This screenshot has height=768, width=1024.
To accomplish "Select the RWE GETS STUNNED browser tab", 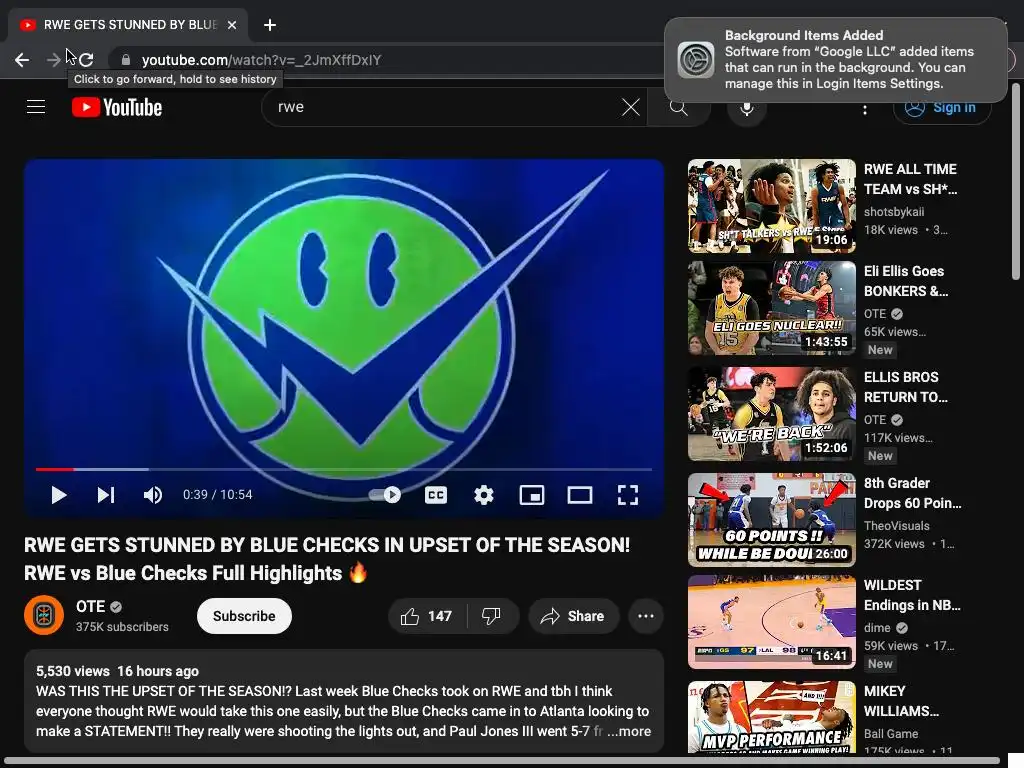I will 128,25.
